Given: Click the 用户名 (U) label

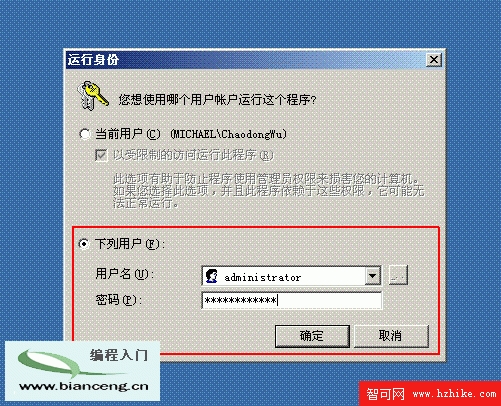Looking at the screenshot, I should [125, 274].
